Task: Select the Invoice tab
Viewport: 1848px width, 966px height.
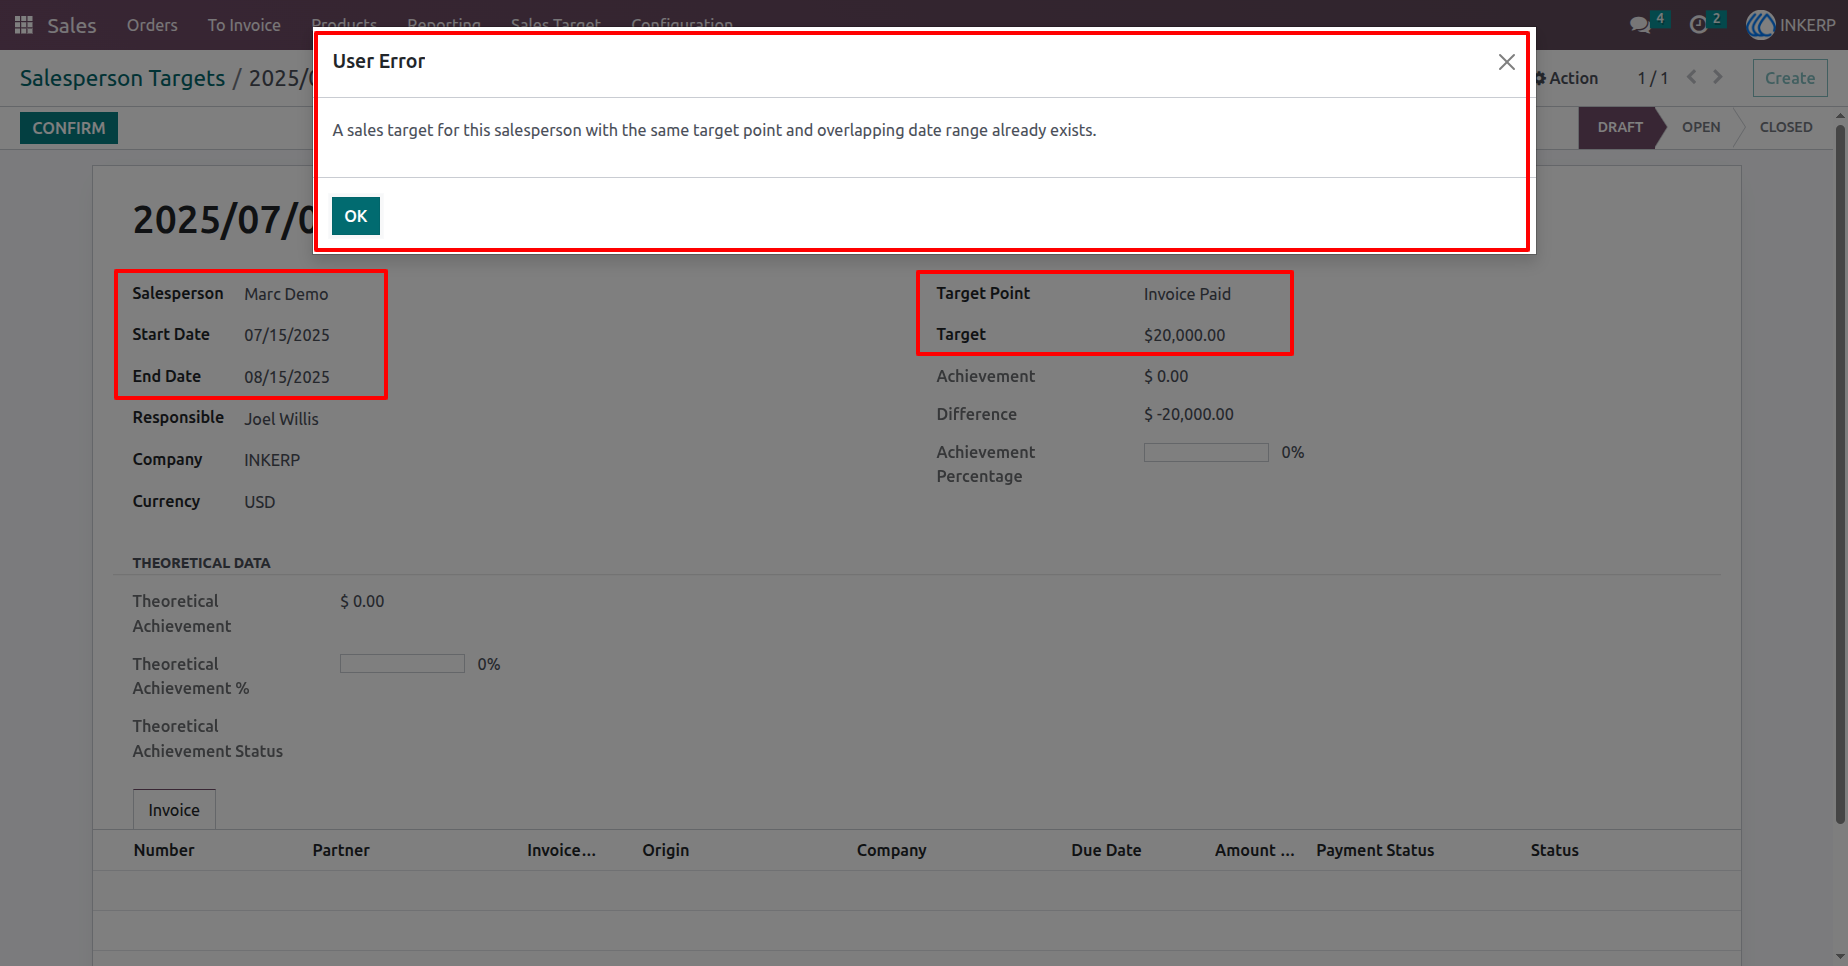Action: tap(174, 810)
